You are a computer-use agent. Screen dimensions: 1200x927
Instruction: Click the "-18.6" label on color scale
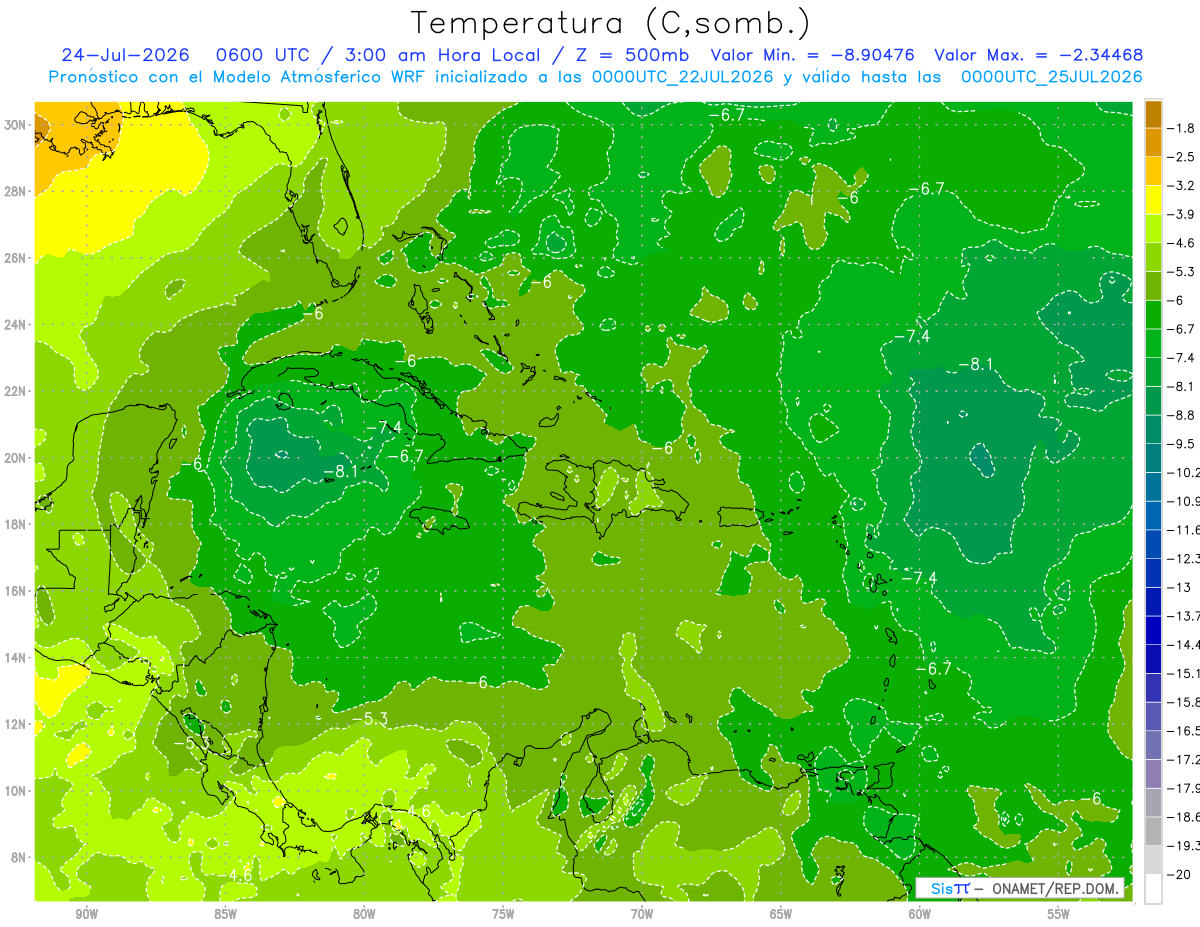tap(1186, 817)
